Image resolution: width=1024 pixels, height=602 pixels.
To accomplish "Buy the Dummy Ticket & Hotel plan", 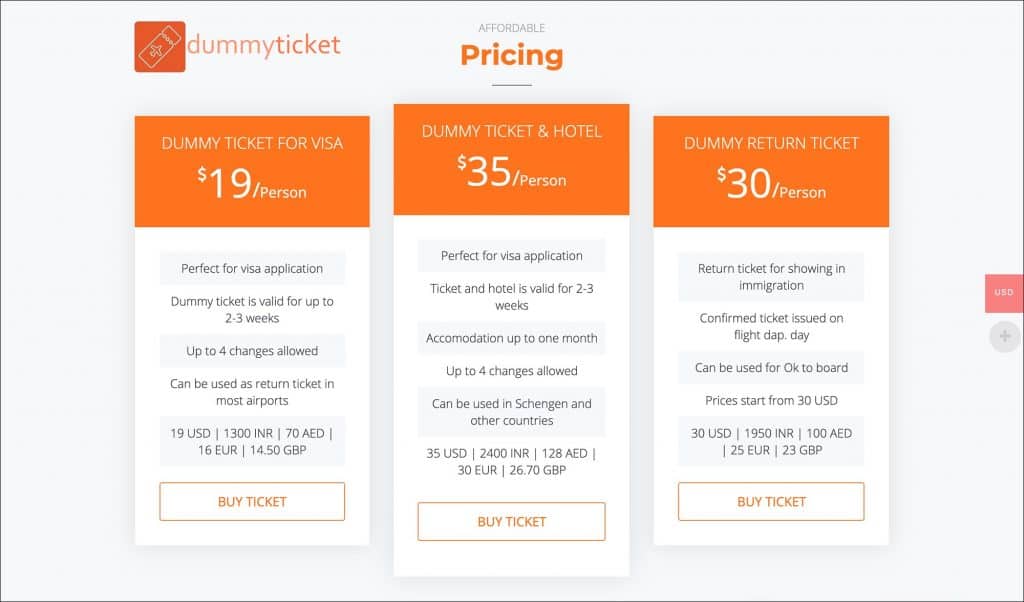I will coord(511,522).
